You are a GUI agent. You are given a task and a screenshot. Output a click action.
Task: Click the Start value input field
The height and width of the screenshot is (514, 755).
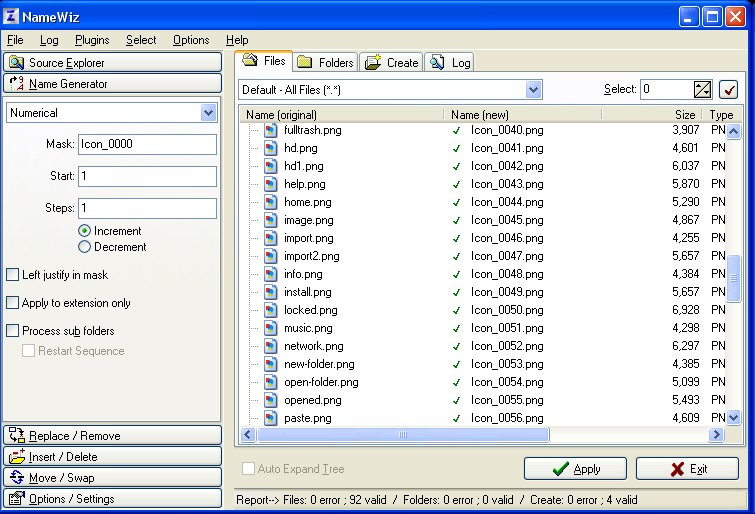[147, 176]
